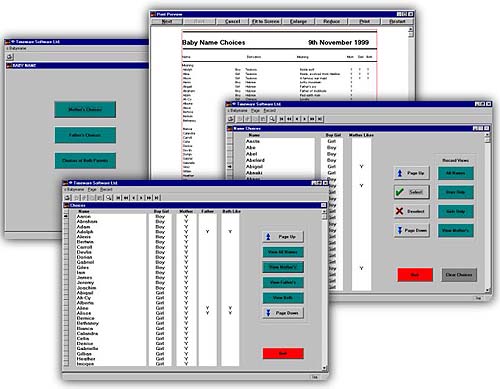Click the green-check Select button
Image resolution: width=500 pixels, height=389 pixels.
411,192
